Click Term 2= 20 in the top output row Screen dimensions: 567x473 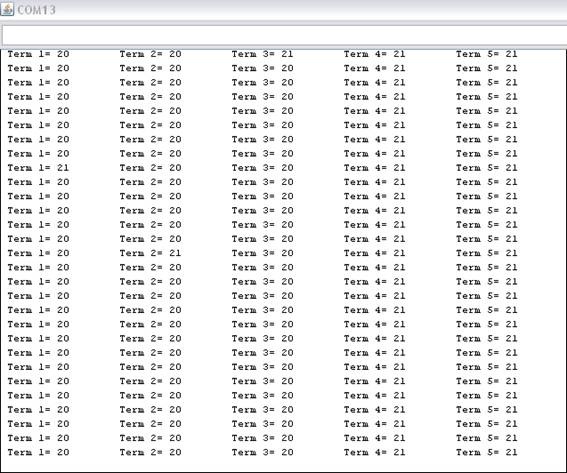(150, 54)
